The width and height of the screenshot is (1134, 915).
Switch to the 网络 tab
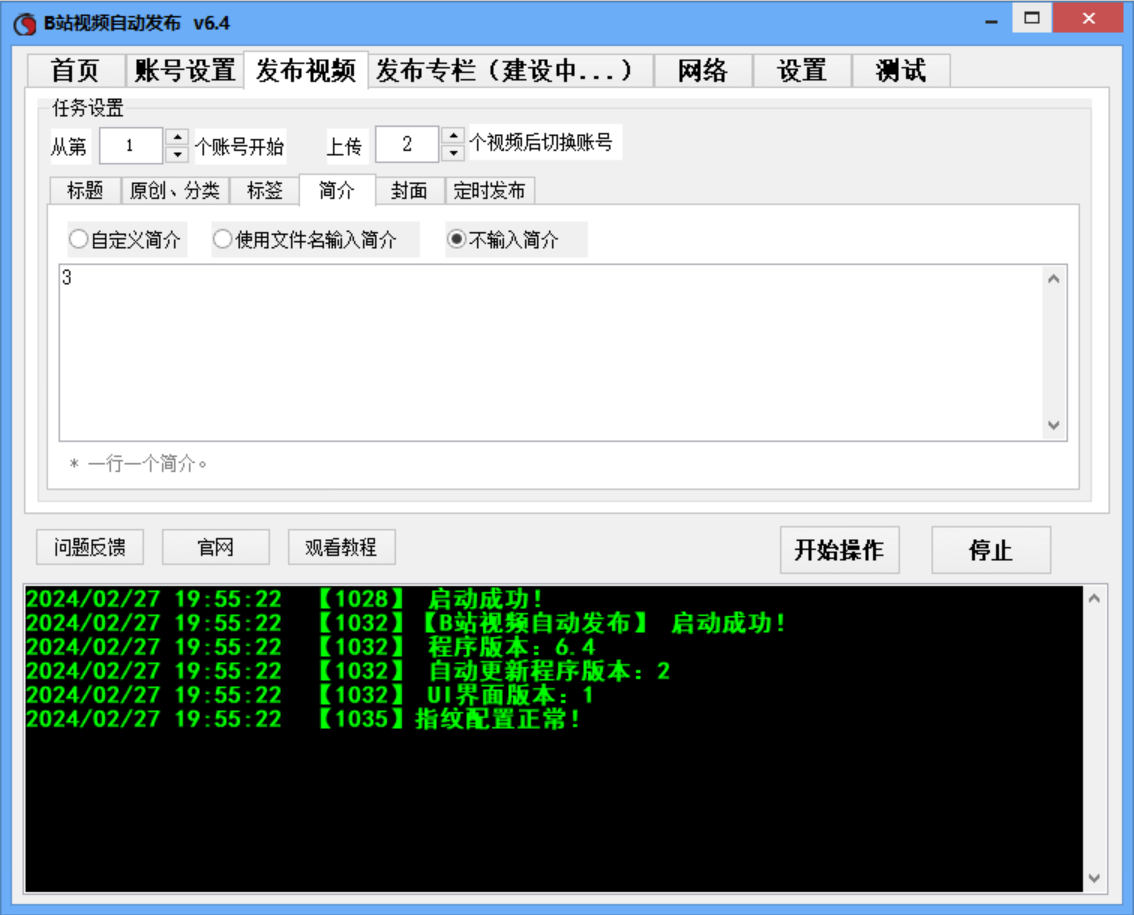click(x=702, y=70)
